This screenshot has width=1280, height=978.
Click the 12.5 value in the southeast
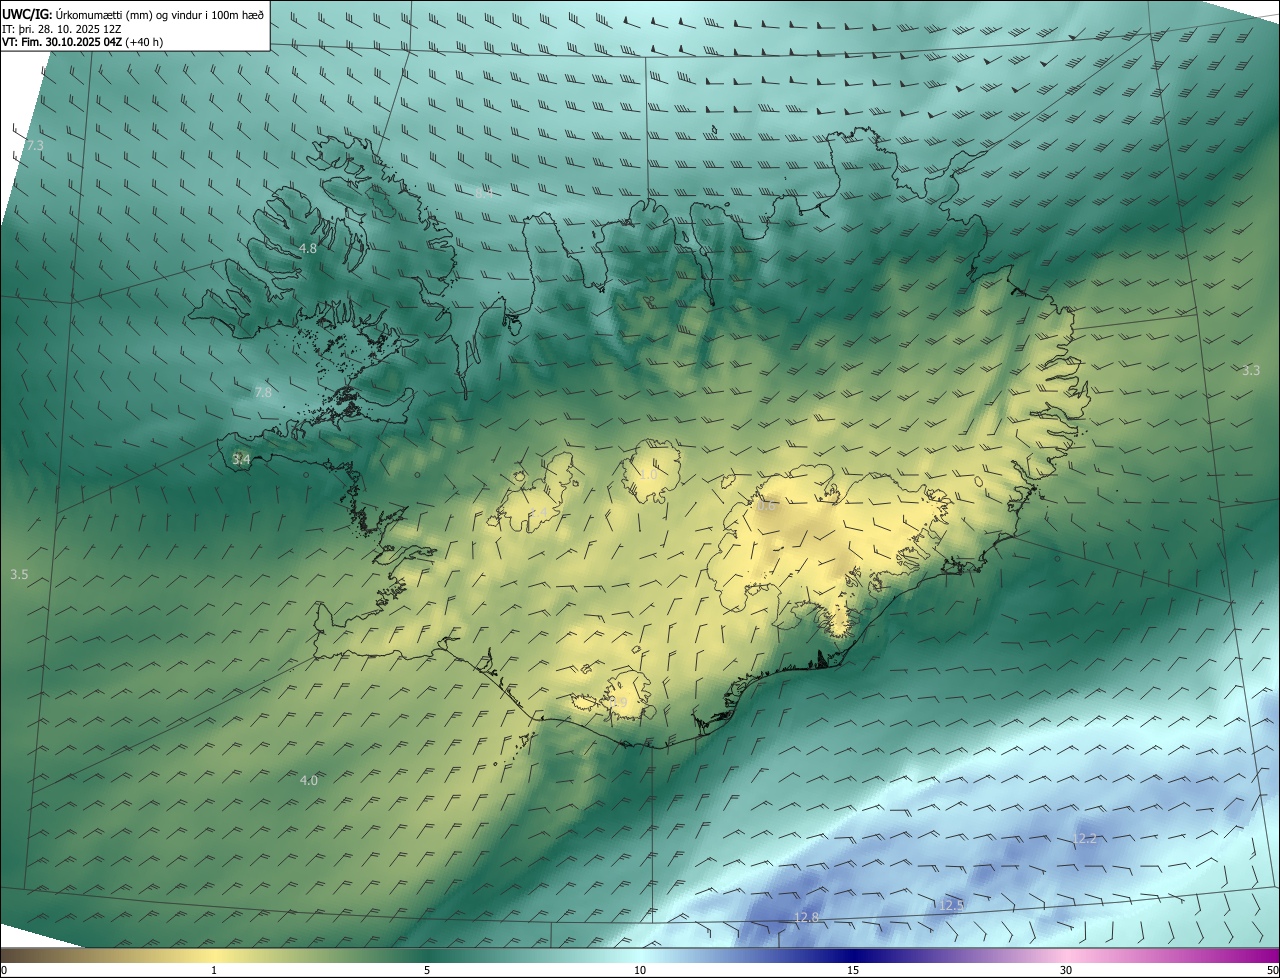pyautogui.click(x=952, y=905)
